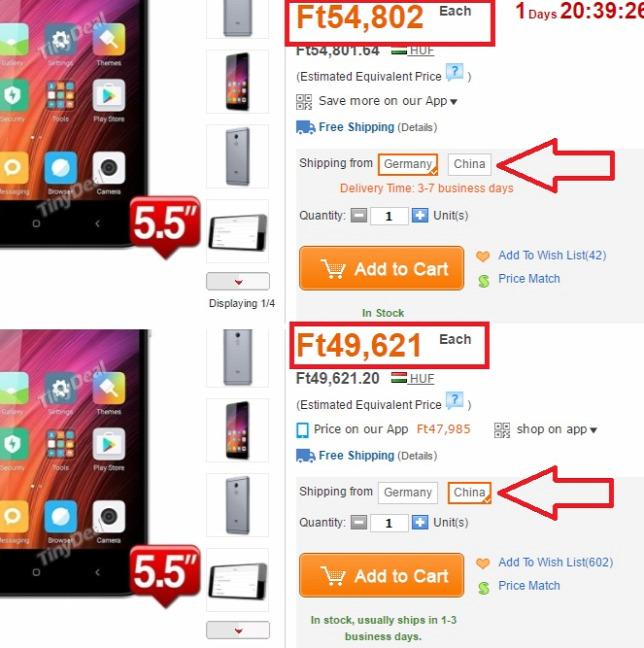Click the green dollar icon beside lower Price Match
The height and width of the screenshot is (648, 644).
(484, 587)
